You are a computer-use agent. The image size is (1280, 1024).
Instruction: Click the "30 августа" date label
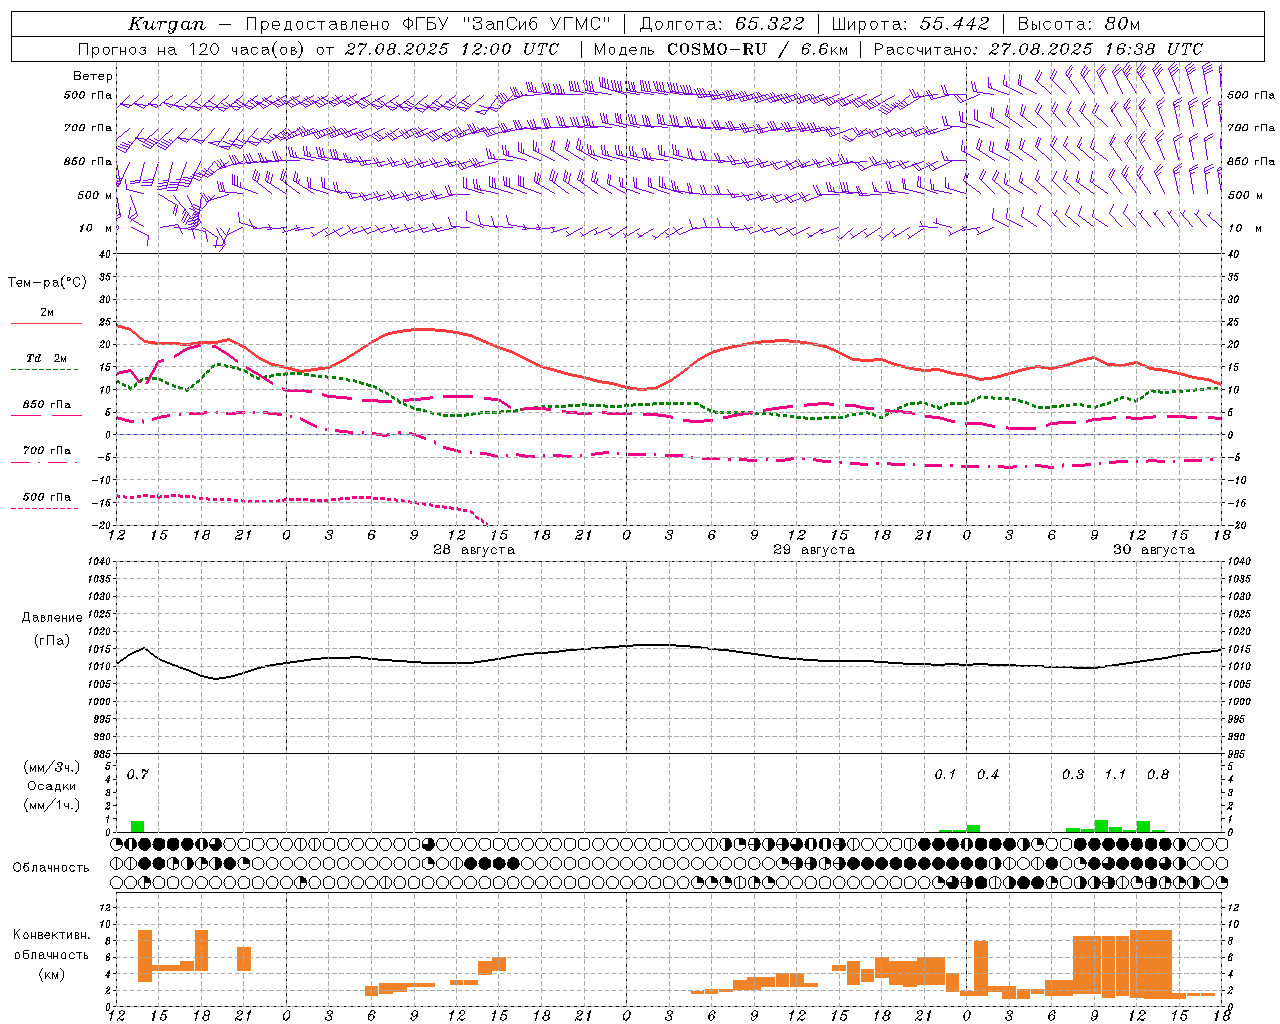click(x=1154, y=550)
